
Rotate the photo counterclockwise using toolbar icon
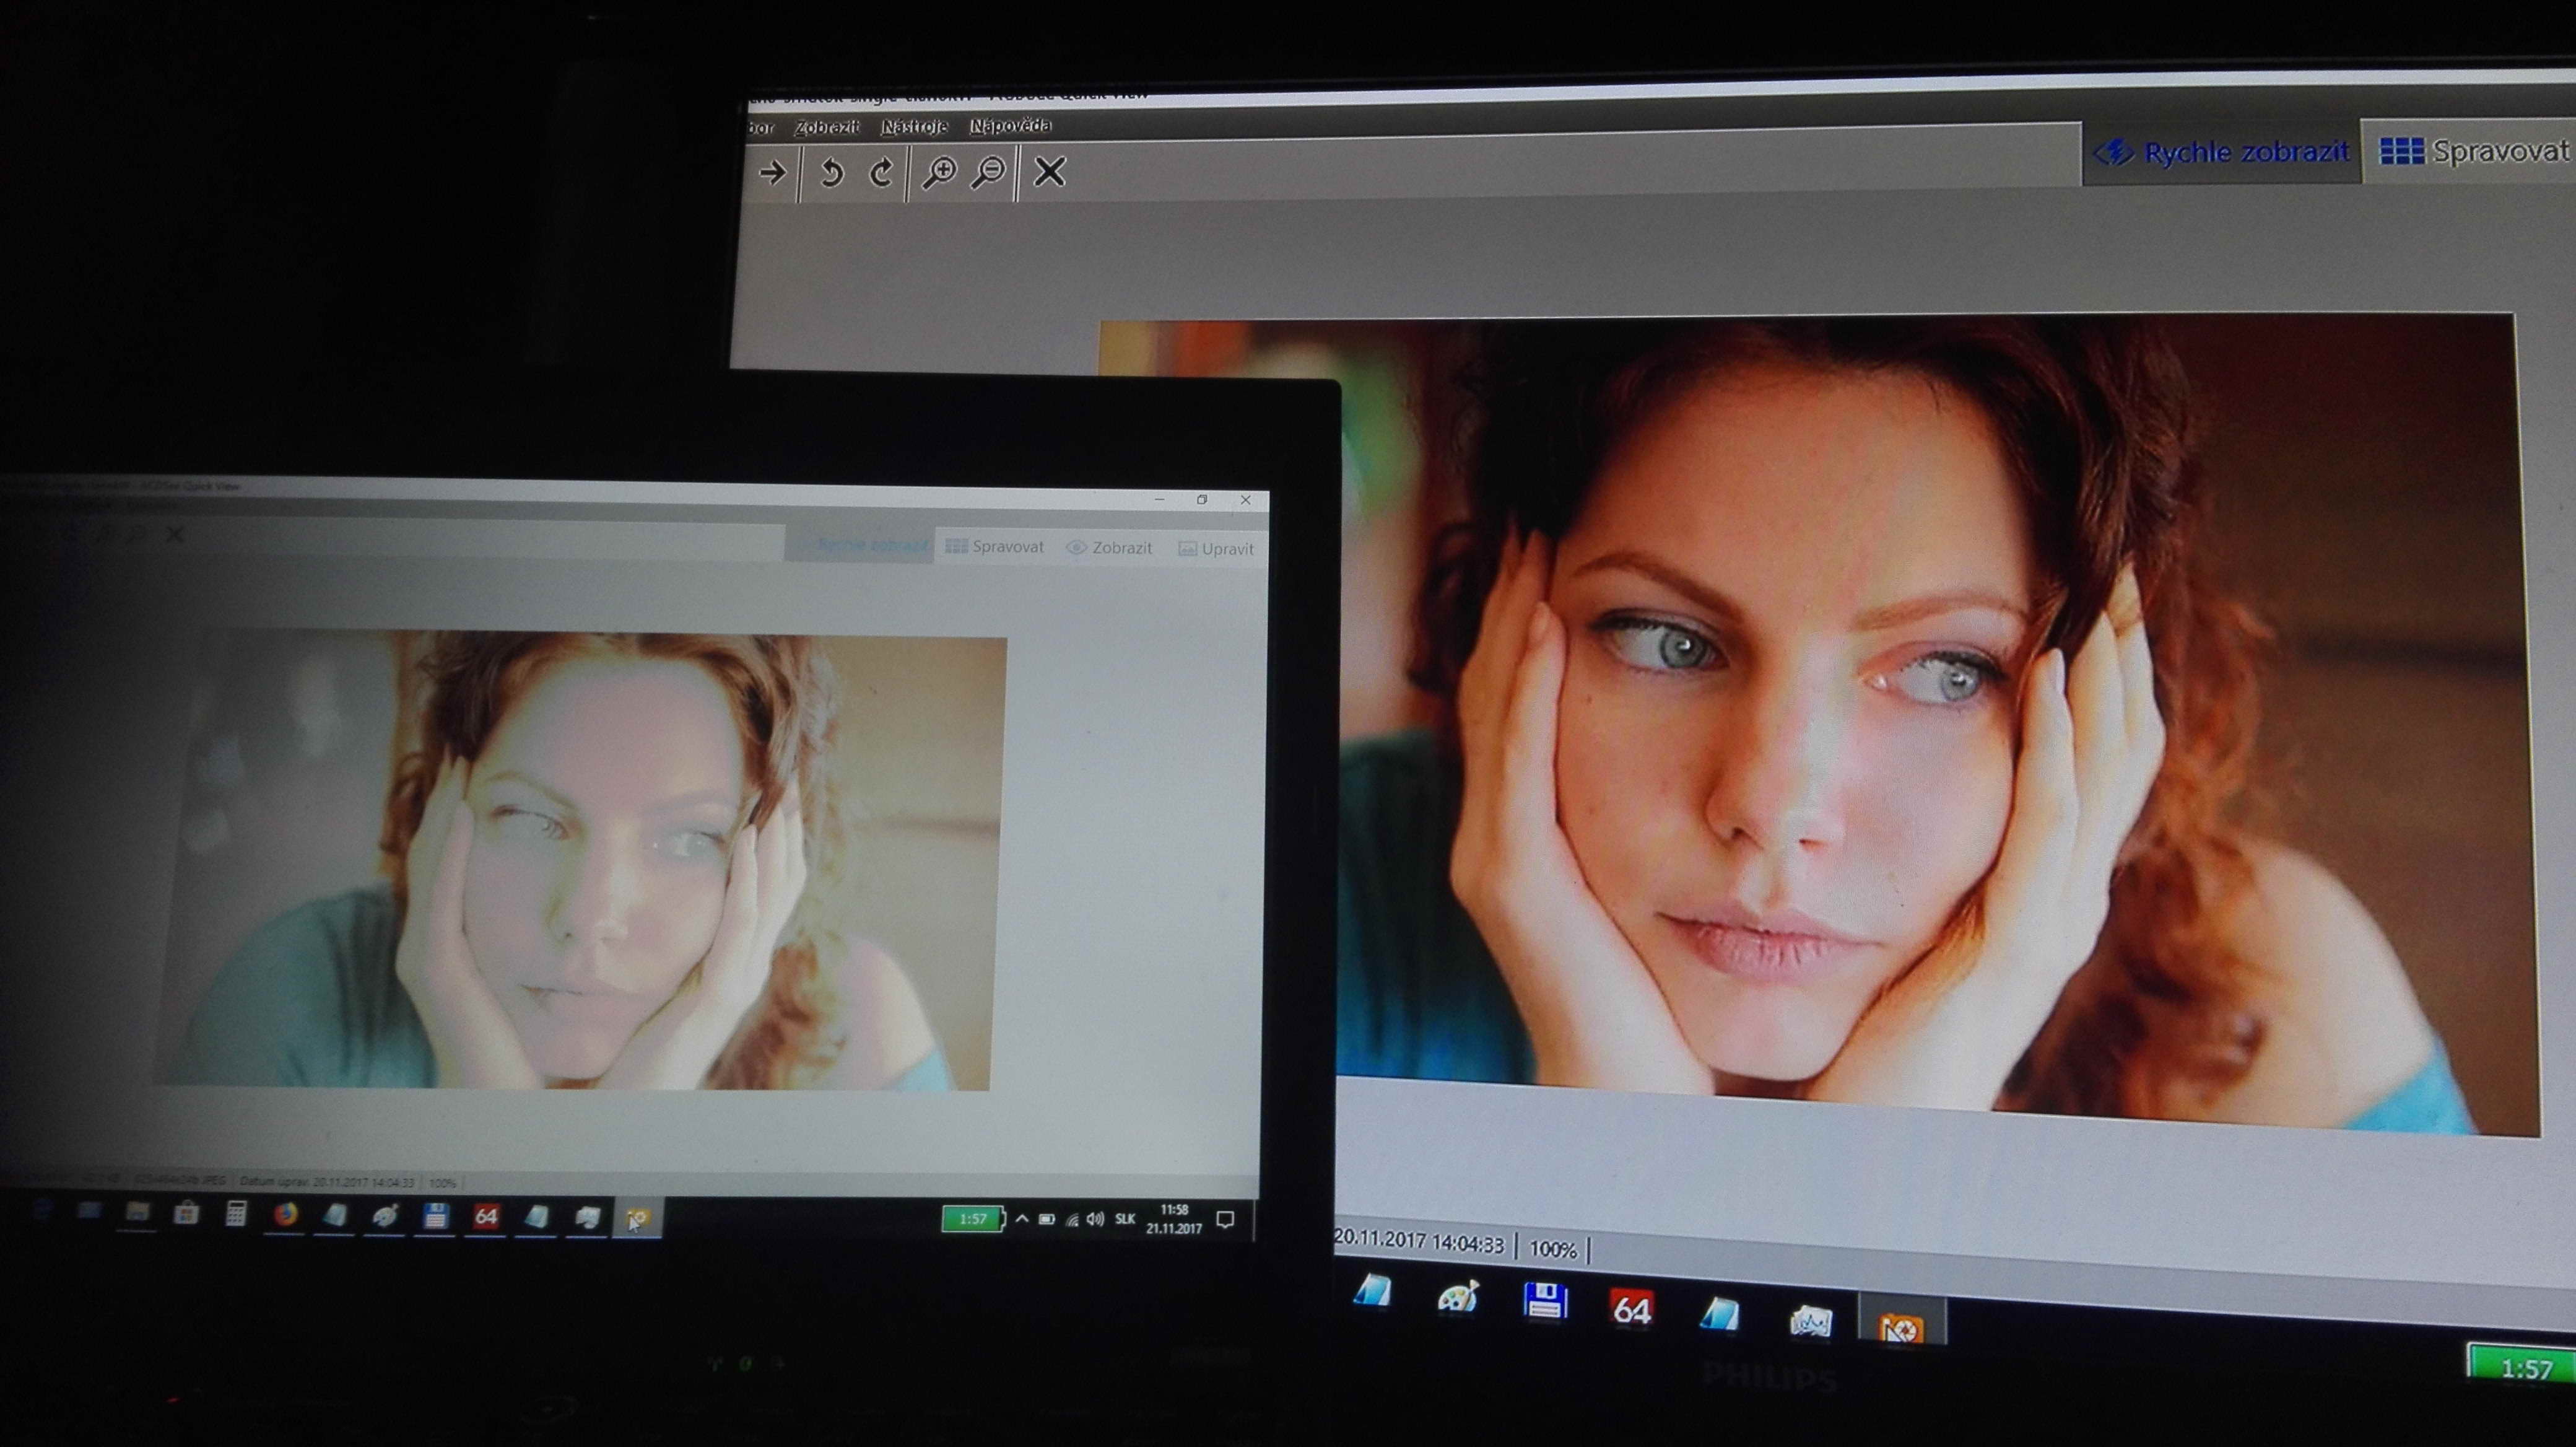[x=831, y=173]
